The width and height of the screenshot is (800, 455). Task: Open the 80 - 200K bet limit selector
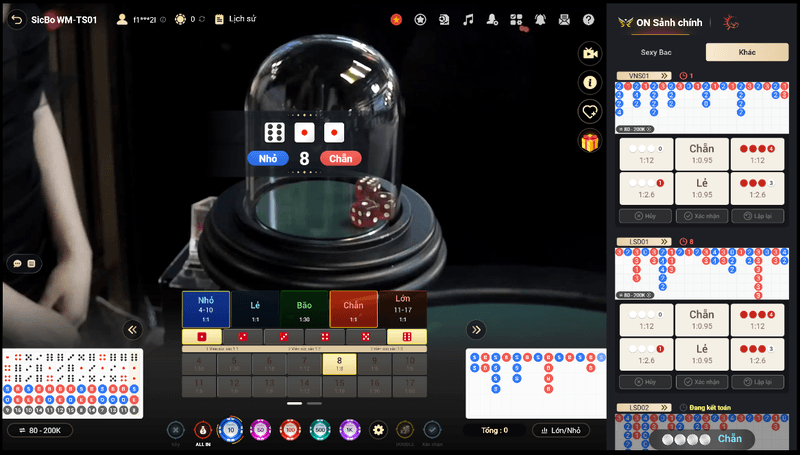(40, 431)
